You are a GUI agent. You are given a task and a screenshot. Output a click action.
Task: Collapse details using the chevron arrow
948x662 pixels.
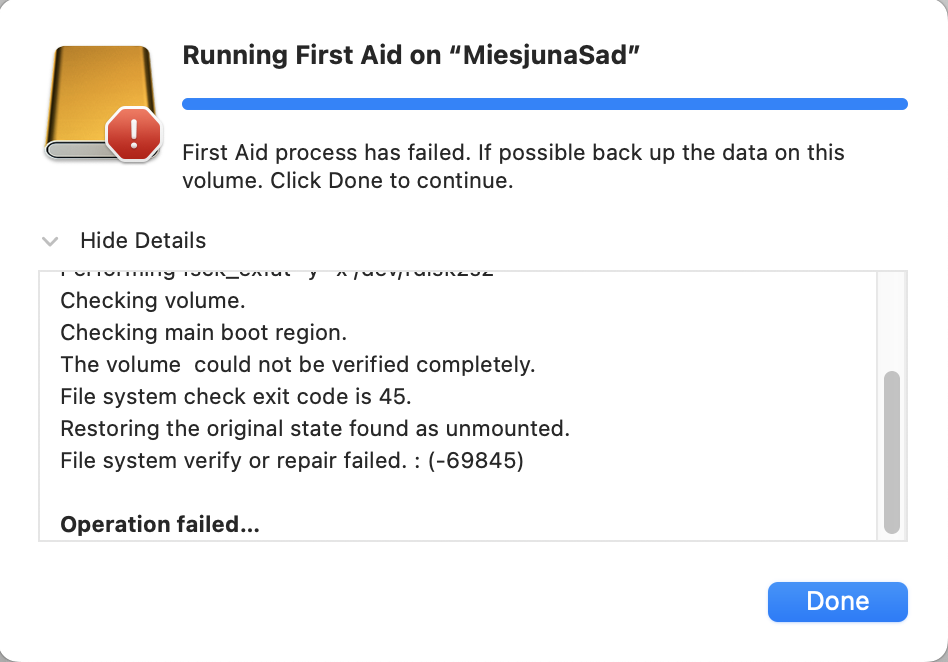click(49, 241)
